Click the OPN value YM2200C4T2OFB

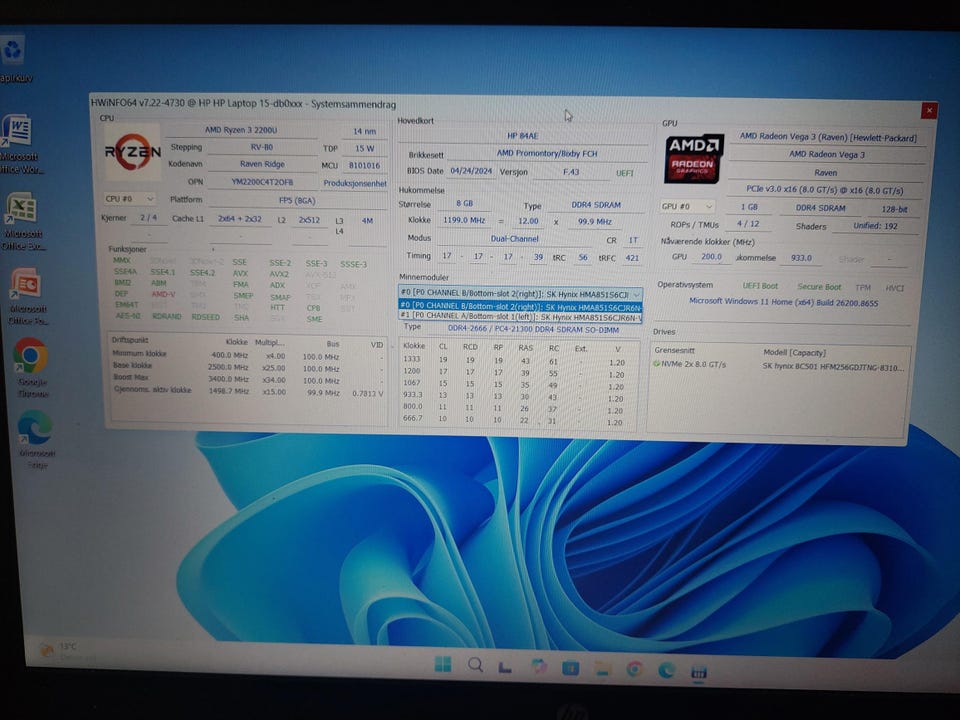tap(262, 182)
